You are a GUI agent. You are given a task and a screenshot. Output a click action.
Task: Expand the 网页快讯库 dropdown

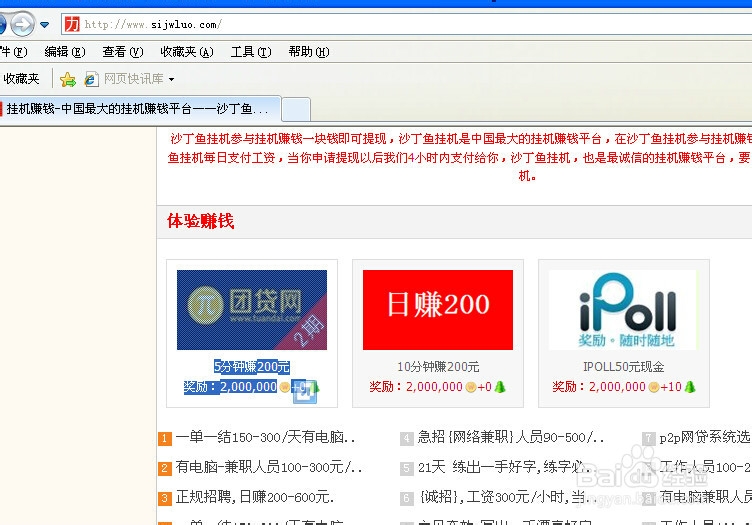point(171,79)
